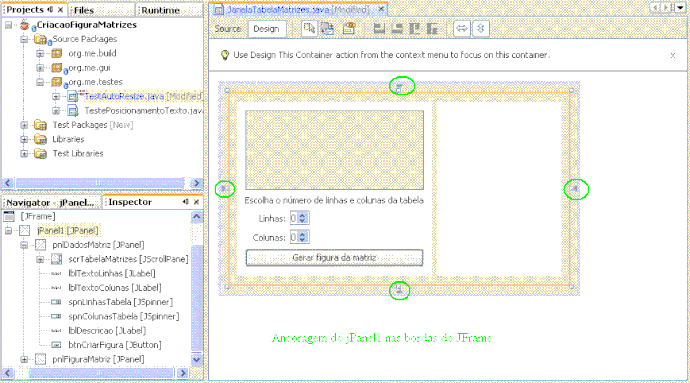This screenshot has height=383, width=690.
Task: Click the Inspector horizontal scrollbar left arrow
Action: click(8, 373)
